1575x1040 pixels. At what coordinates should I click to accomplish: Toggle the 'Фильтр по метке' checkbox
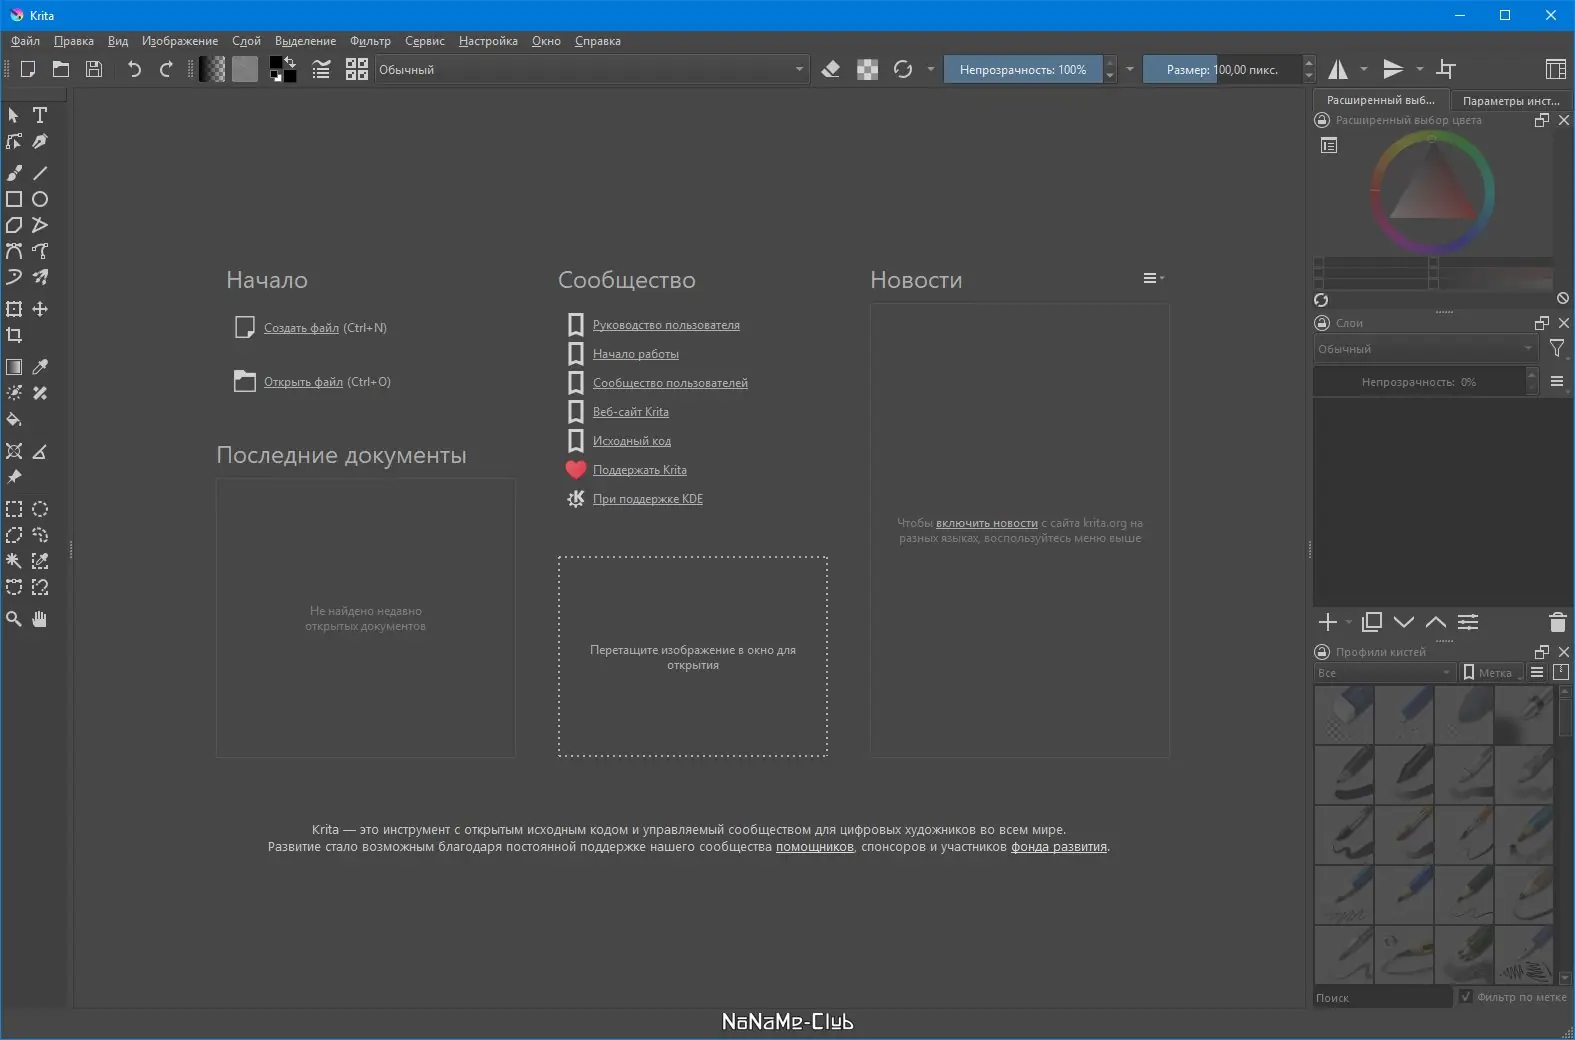(1466, 997)
